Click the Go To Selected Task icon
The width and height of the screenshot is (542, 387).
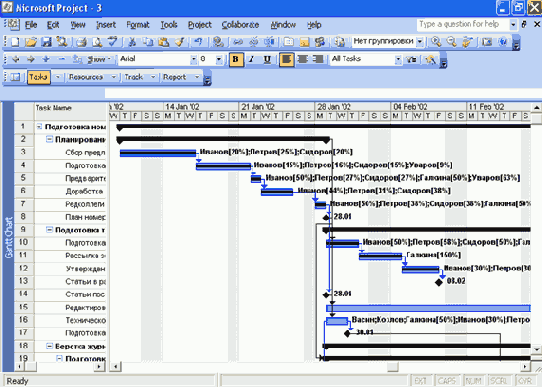[x=467, y=42]
